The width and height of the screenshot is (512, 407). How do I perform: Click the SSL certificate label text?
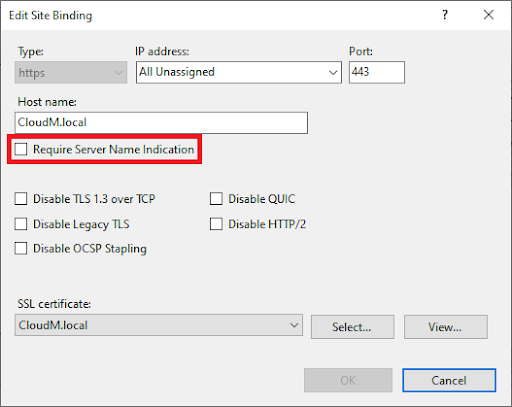(x=54, y=304)
